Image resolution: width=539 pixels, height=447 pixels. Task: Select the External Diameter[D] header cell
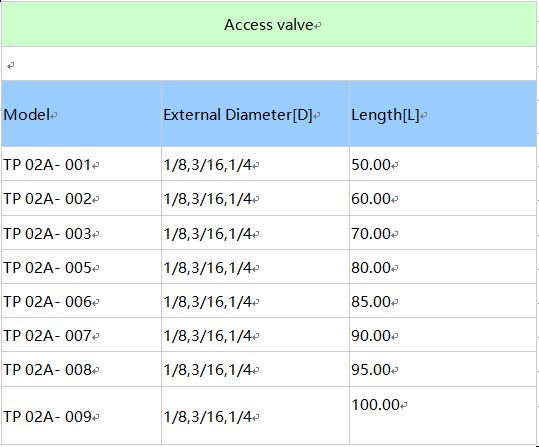pyautogui.click(x=255, y=114)
